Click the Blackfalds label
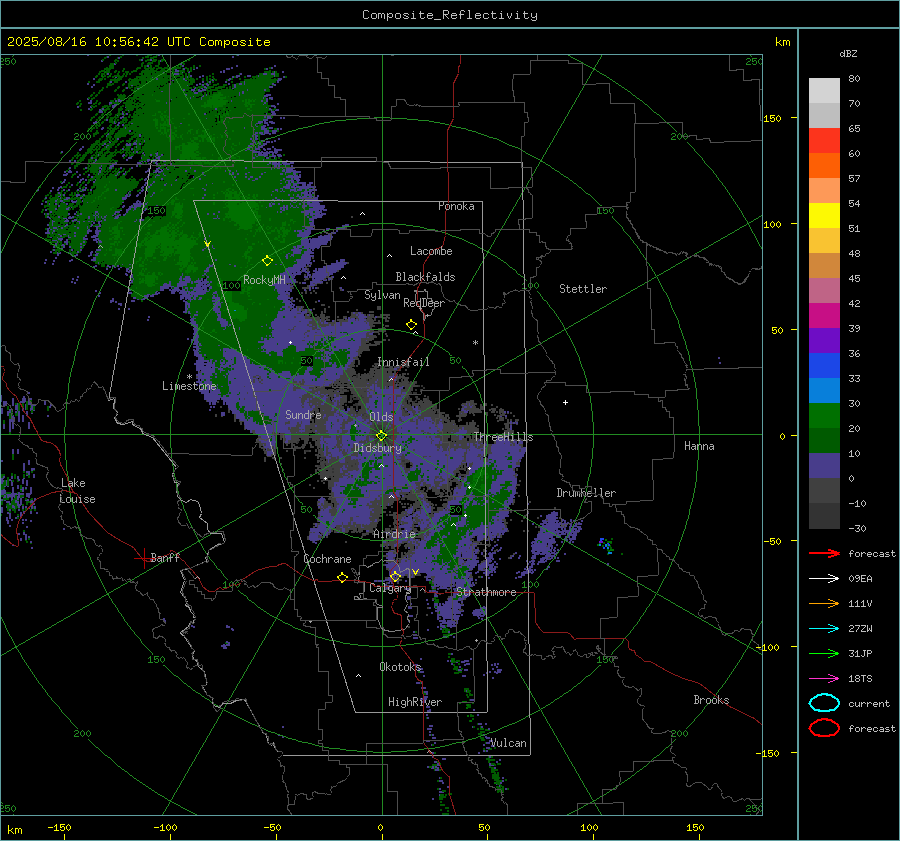Screen dimensions: 900x841 [425, 277]
